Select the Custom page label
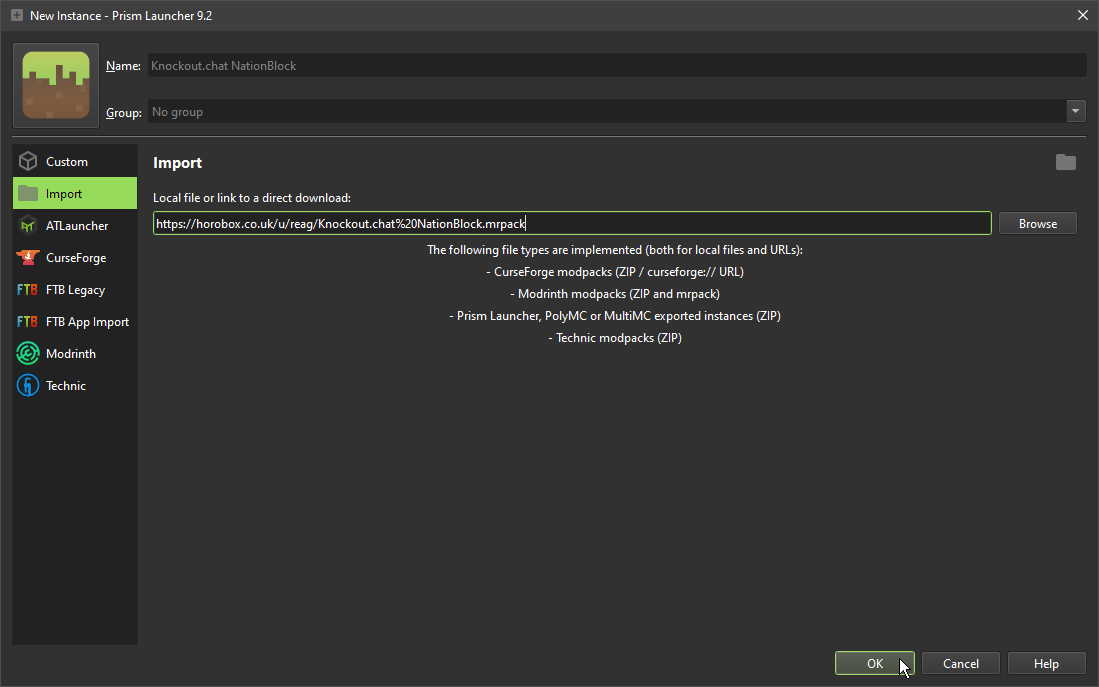 67,161
